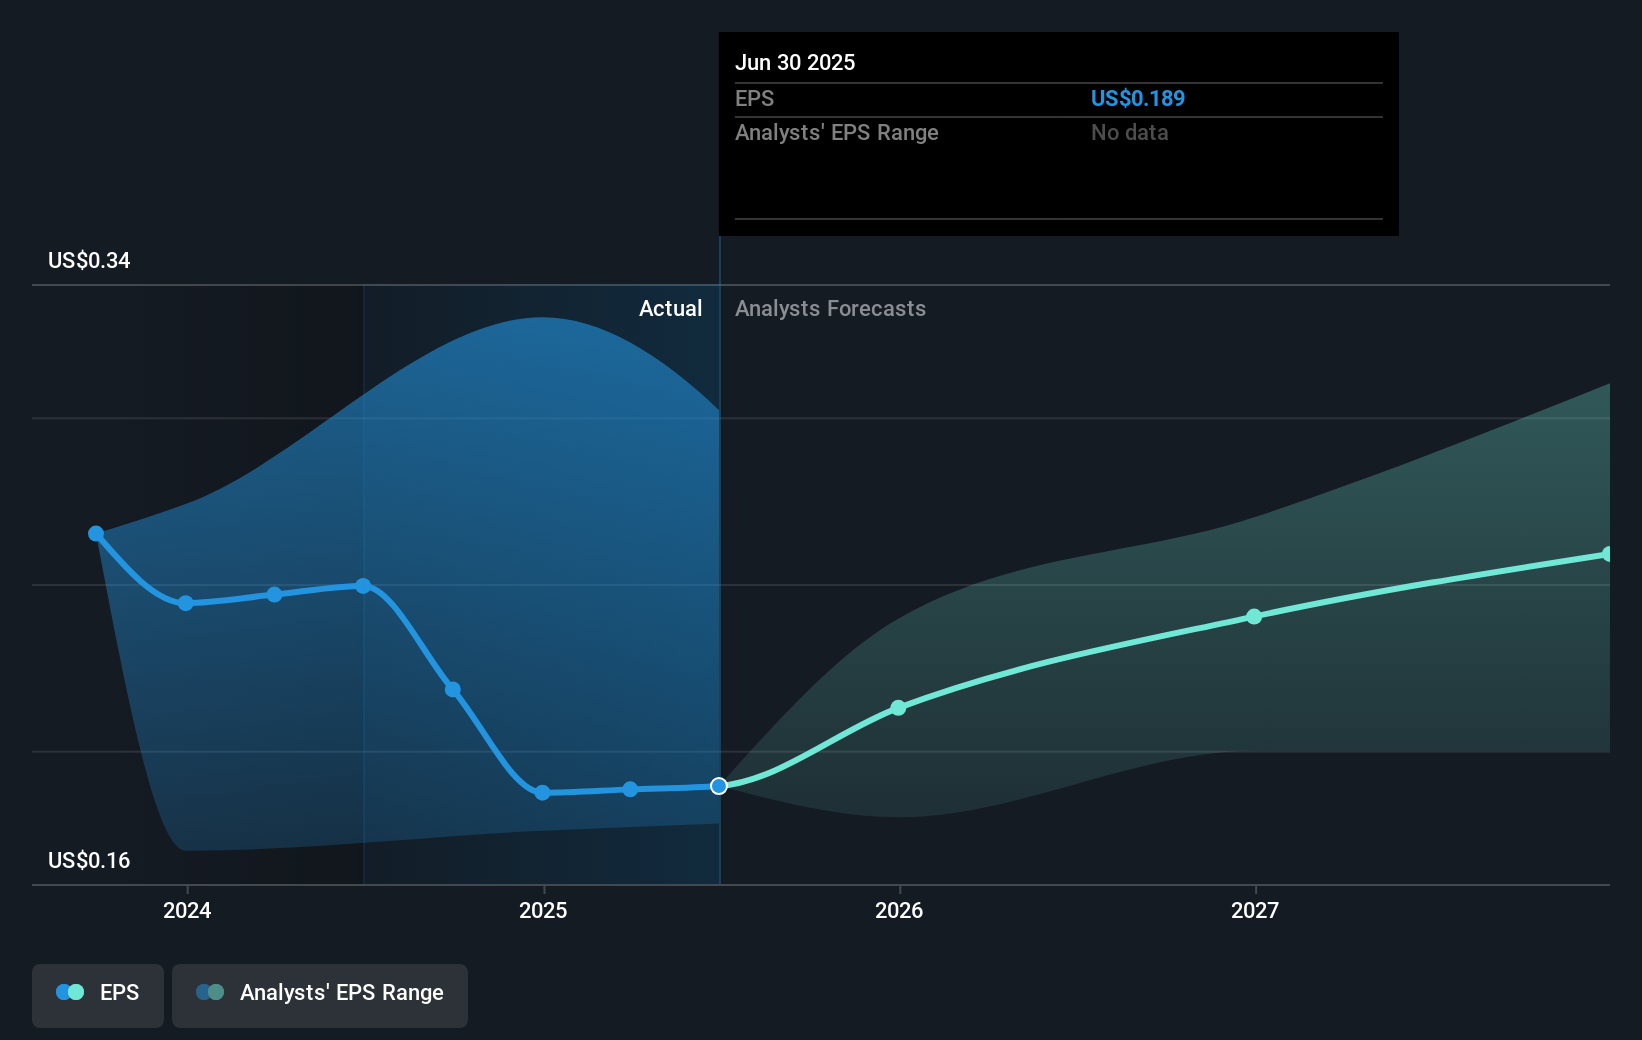Select the Actual section label
The height and width of the screenshot is (1040, 1642).
670,308
